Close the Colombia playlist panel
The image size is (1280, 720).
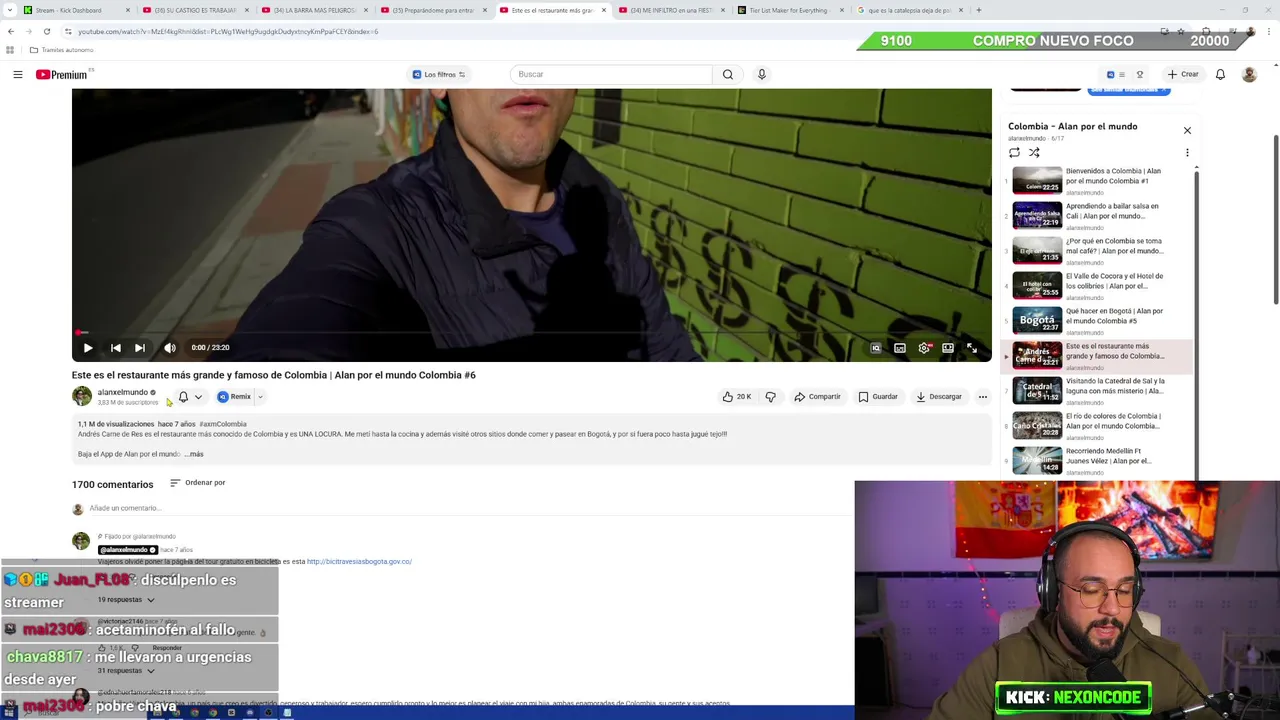coord(1187,130)
